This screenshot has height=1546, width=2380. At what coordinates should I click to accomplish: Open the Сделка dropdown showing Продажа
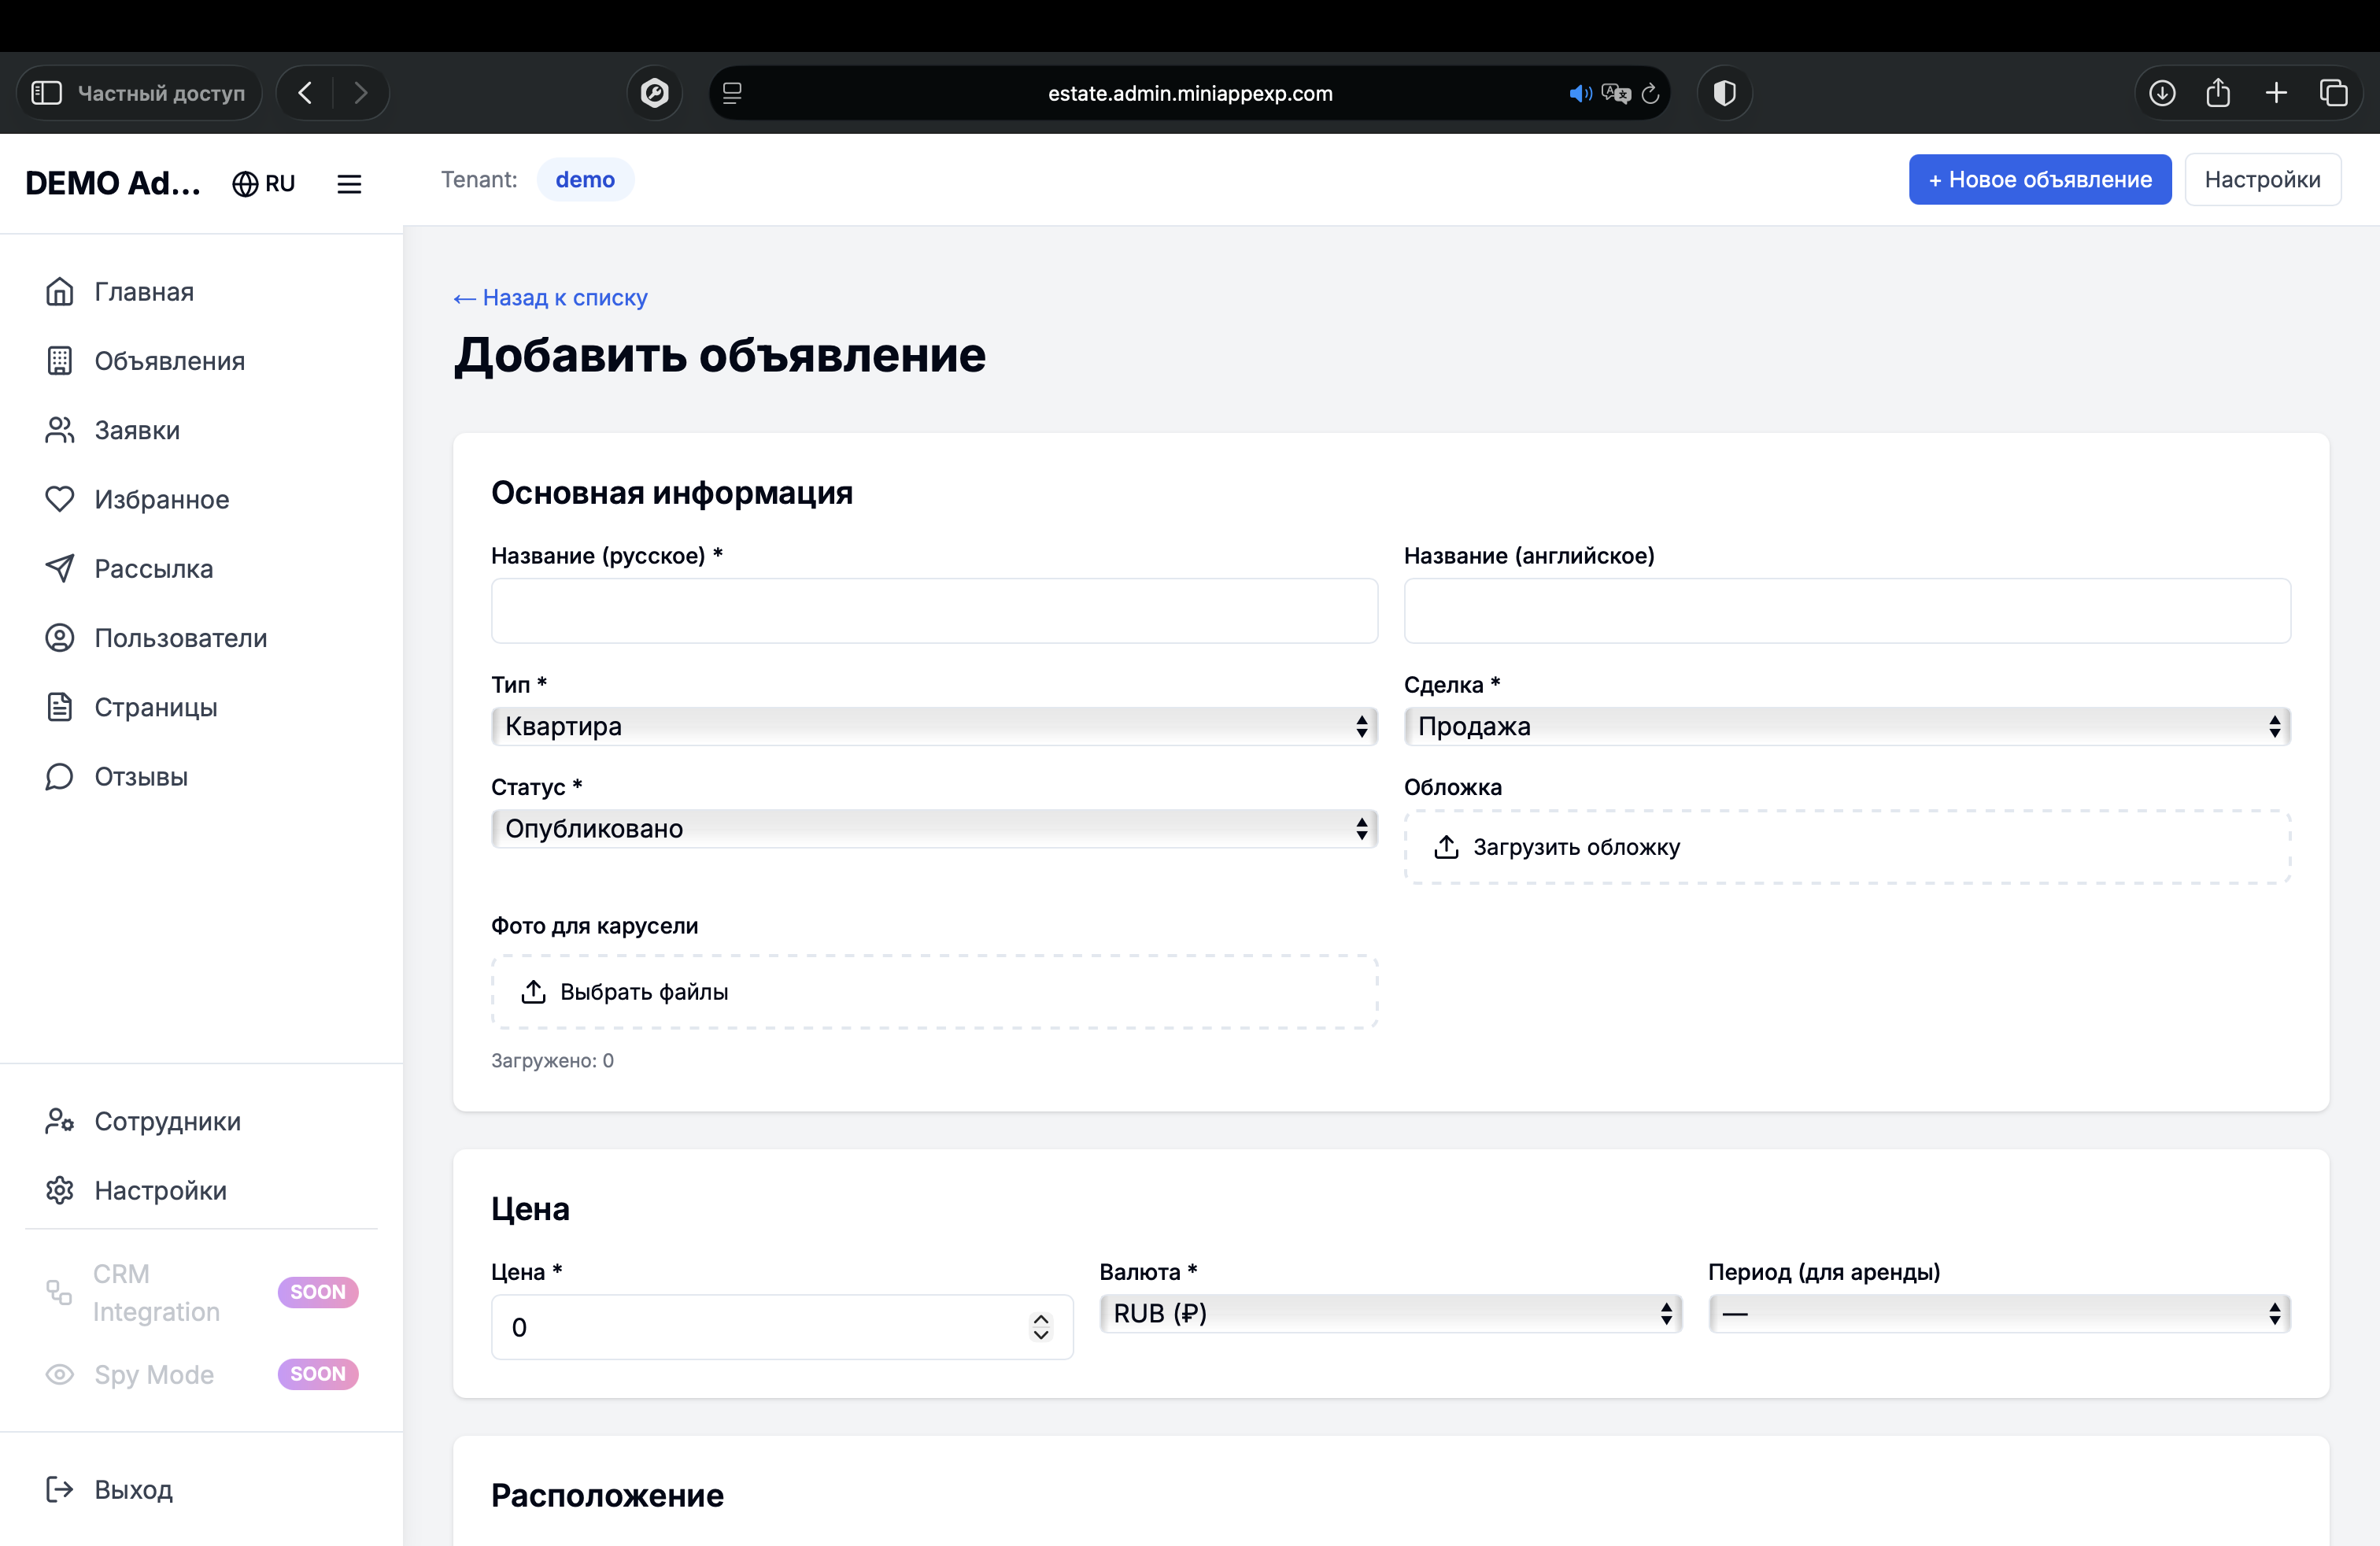point(1846,726)
